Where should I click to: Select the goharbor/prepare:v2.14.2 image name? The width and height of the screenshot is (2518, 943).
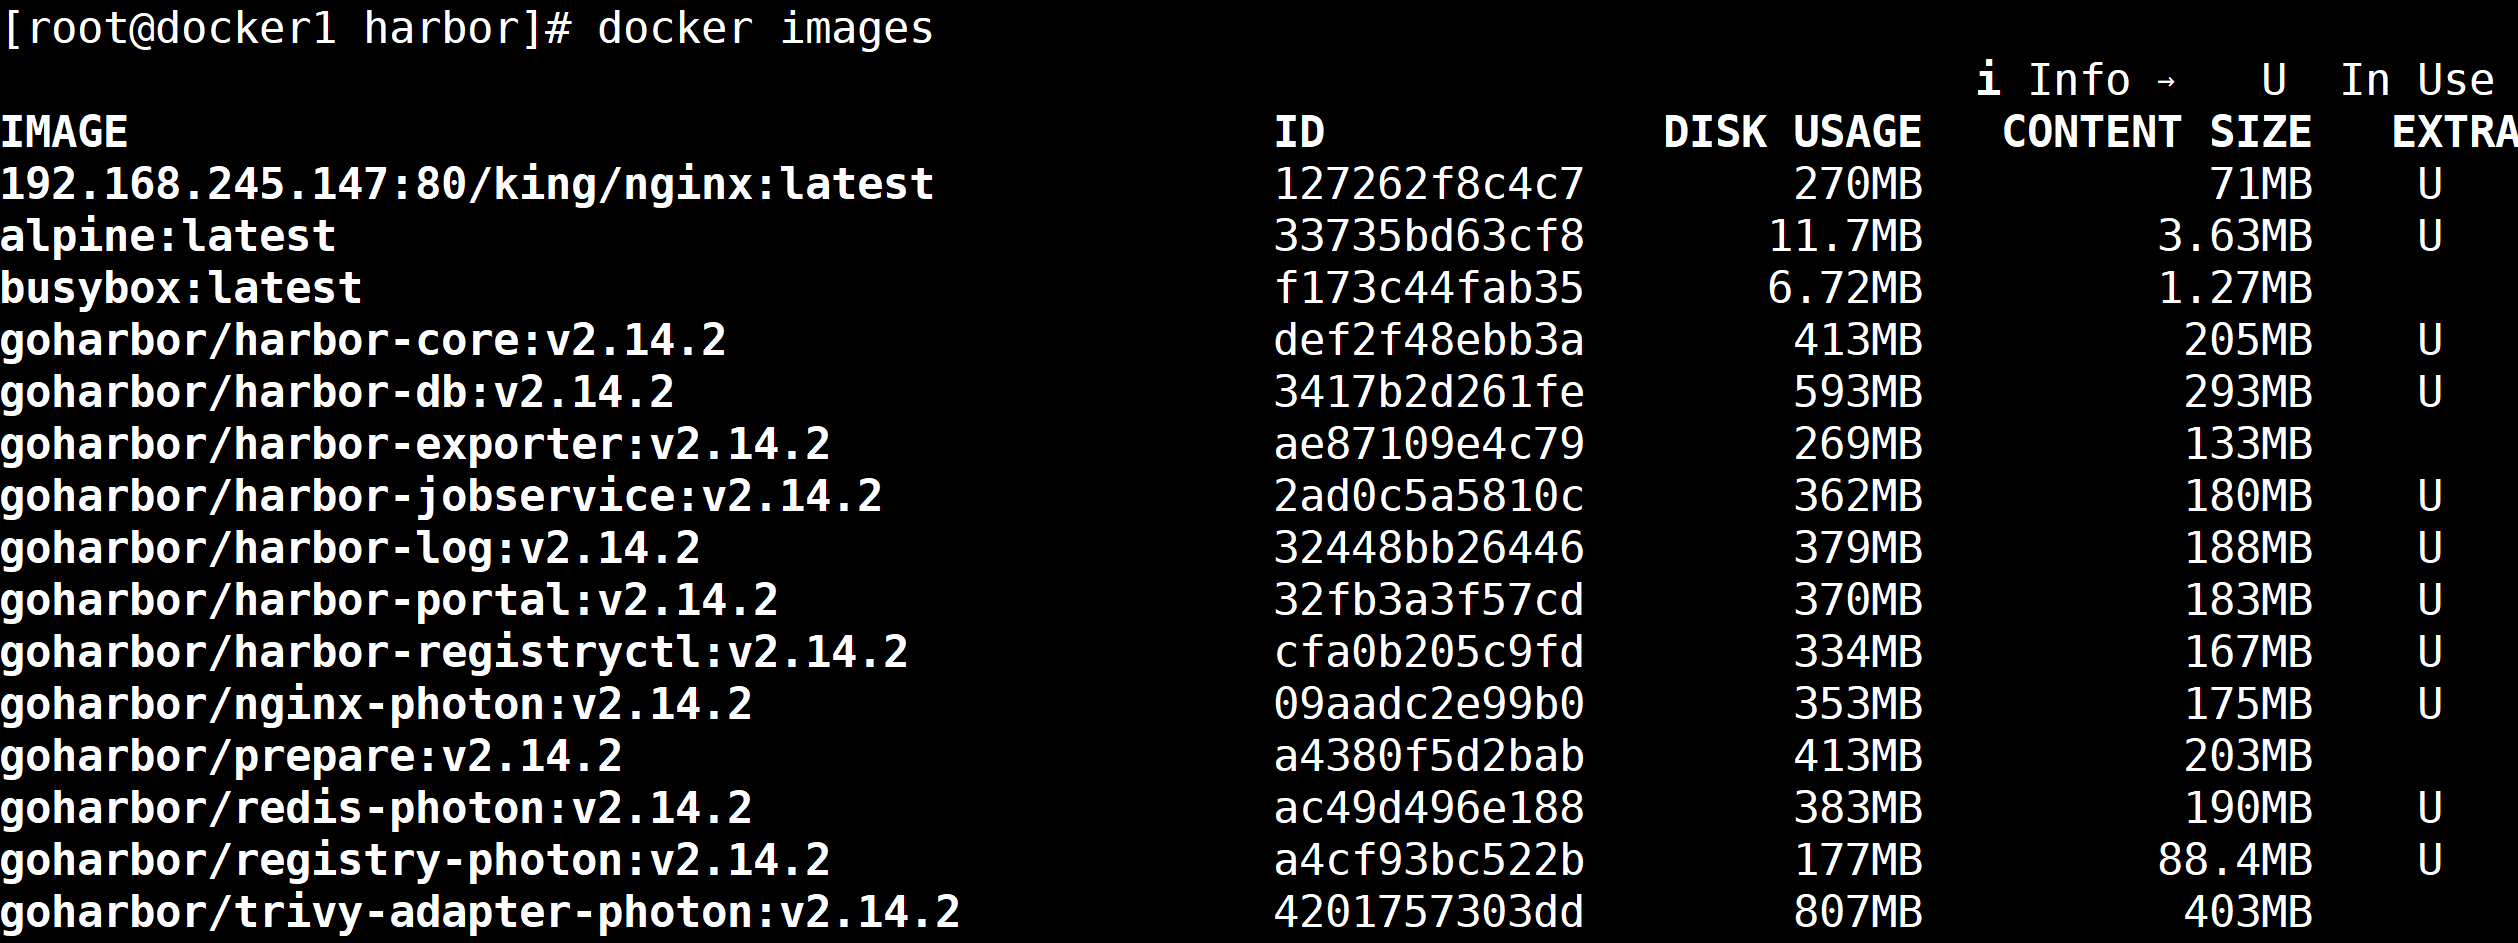pos(311,756)
